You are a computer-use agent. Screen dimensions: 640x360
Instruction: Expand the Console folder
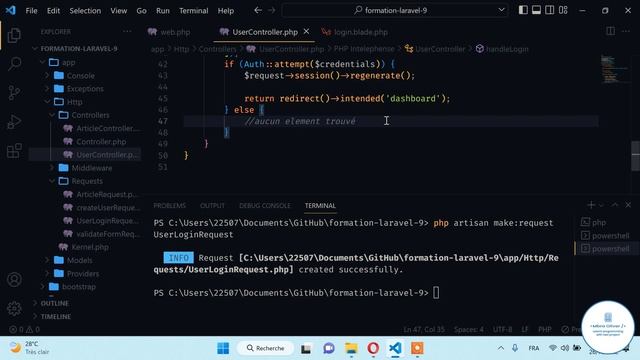pos(80,76)
